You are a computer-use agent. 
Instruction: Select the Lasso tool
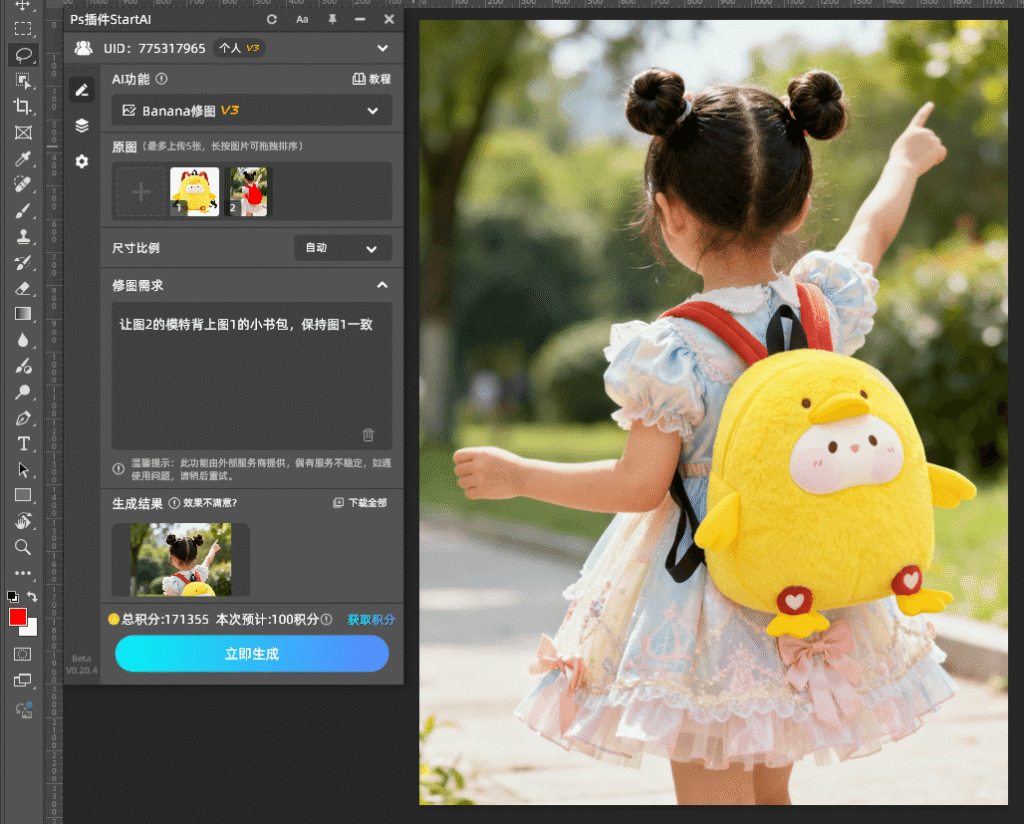[x=23, y=55]
